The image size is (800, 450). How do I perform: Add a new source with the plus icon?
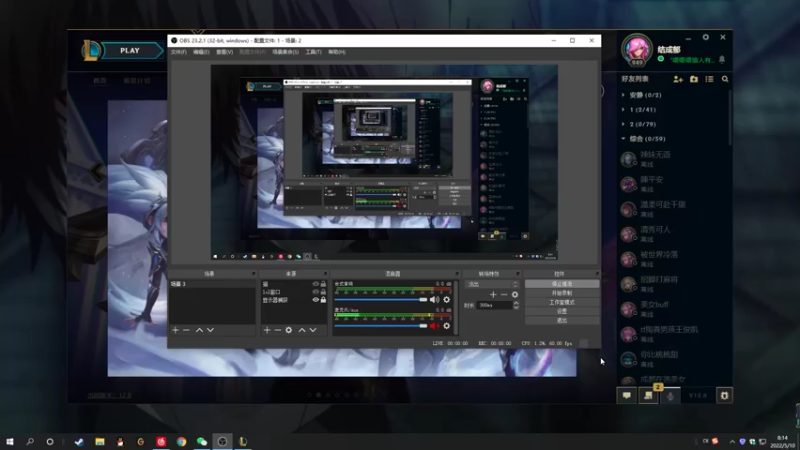coord(267,330)
